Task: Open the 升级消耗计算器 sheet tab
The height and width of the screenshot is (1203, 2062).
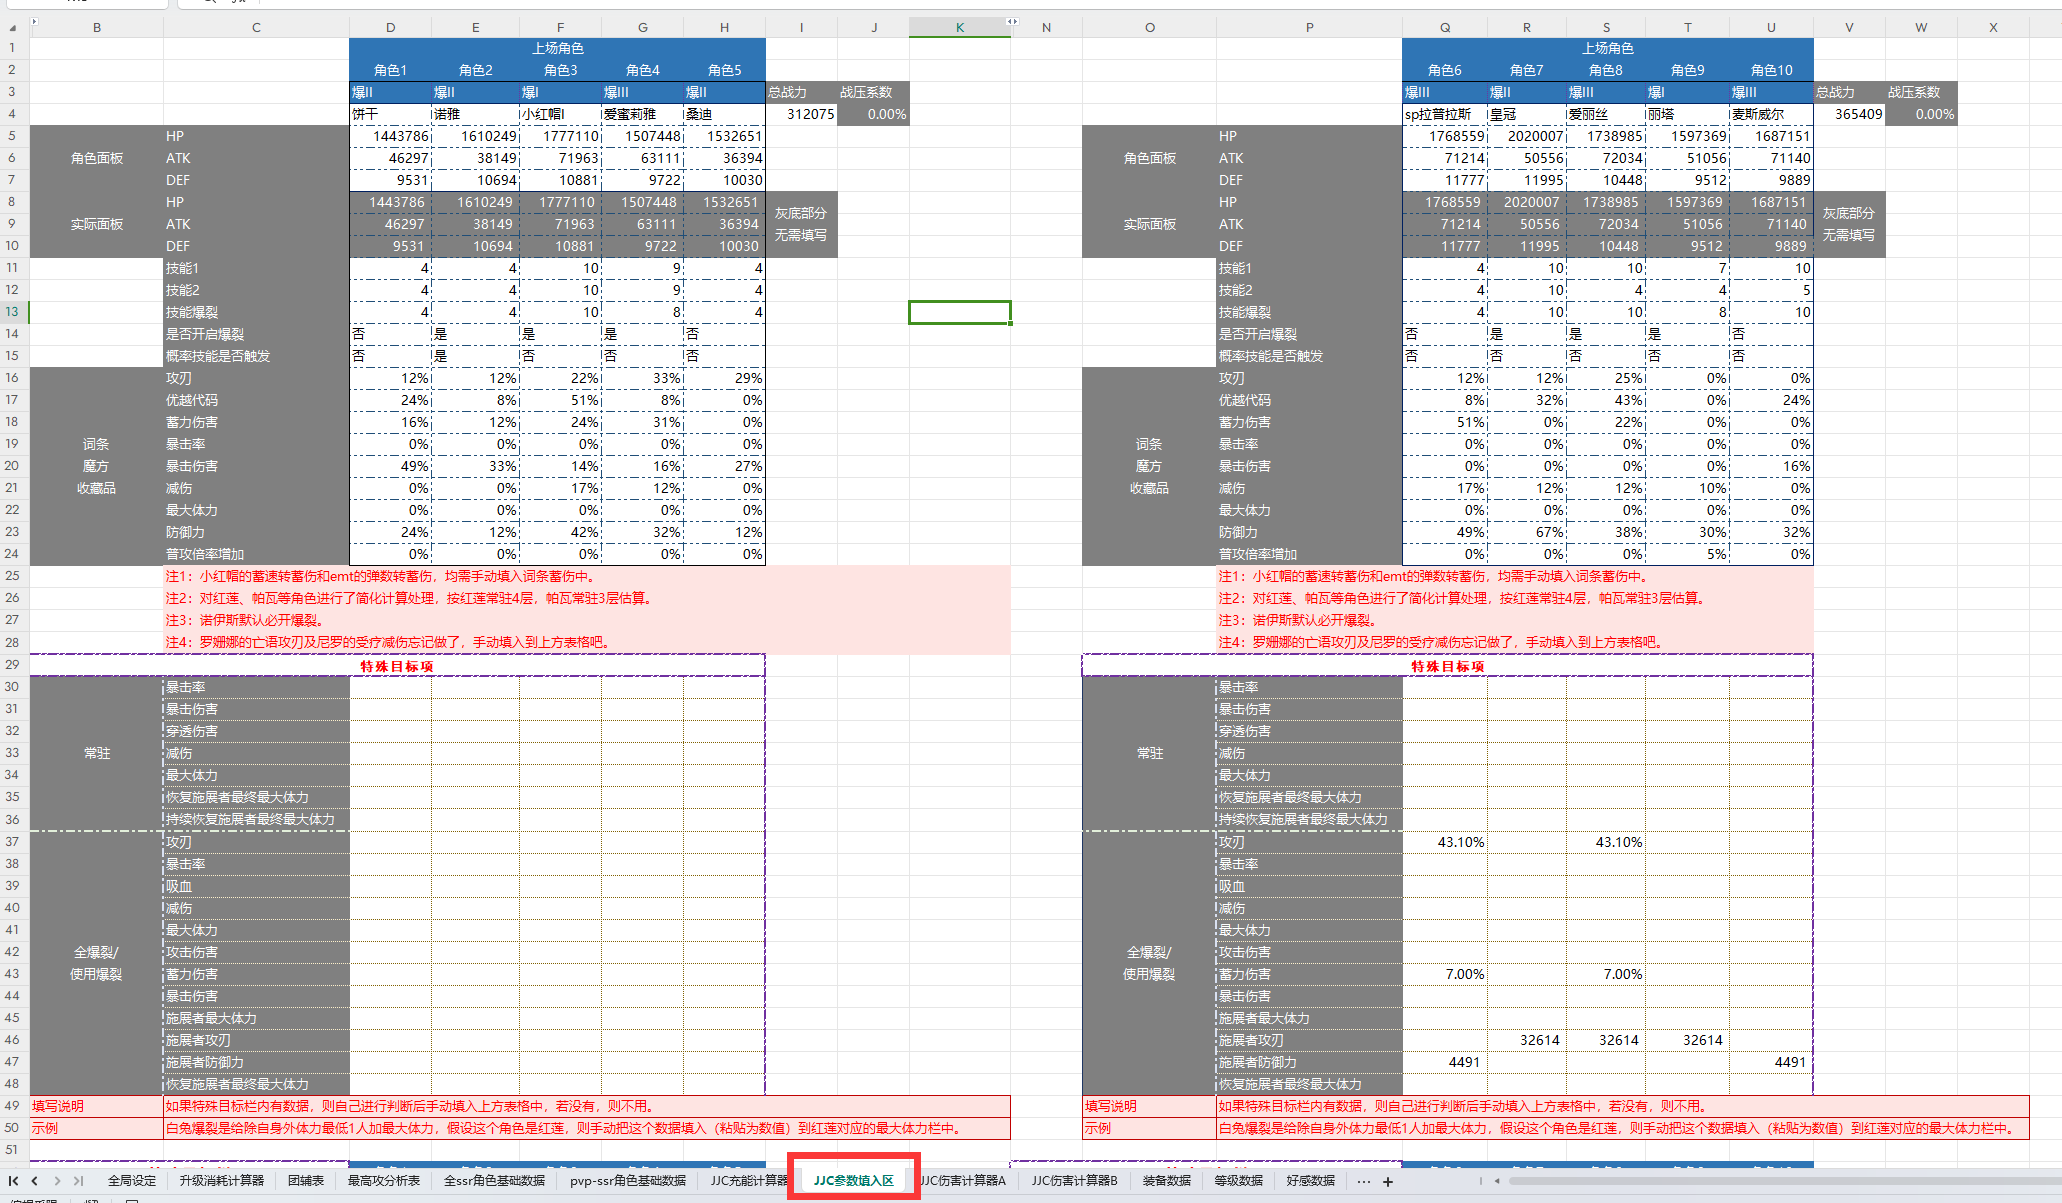Action: pyautogui.click(x=222, y=1181)
